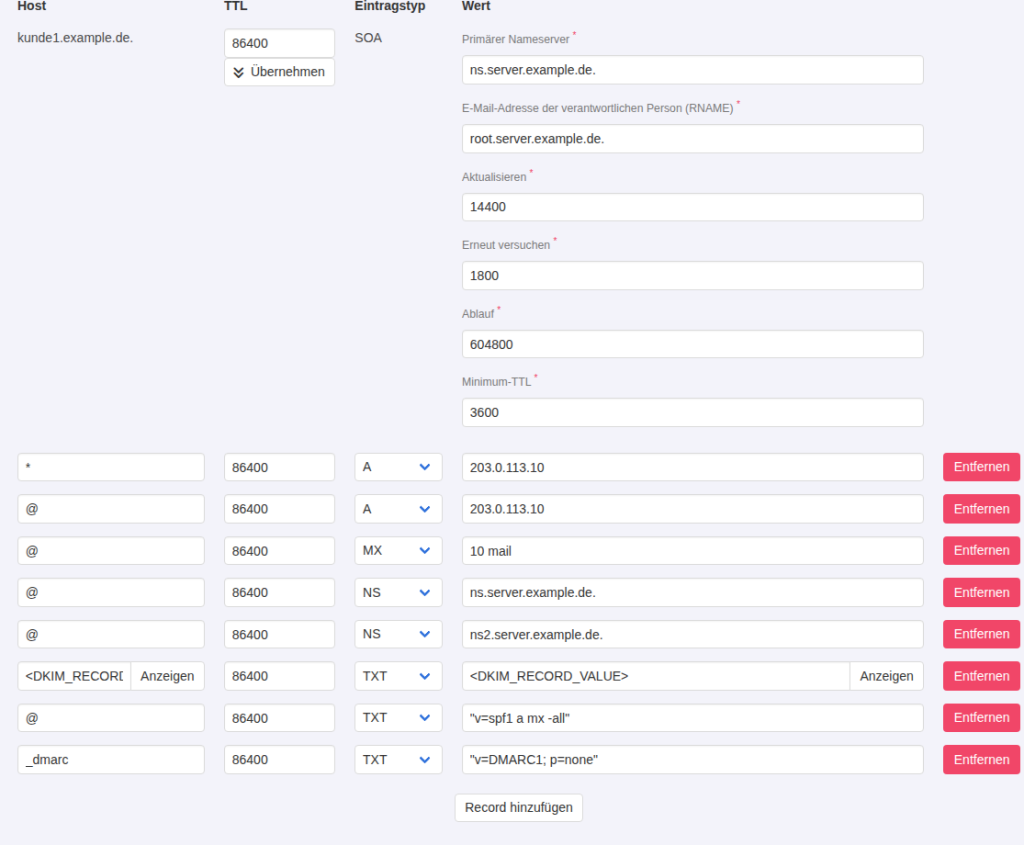Screen dimensions: 1024x845
Task: Open type dropdown of the _dmarc record
Action: click(x=398, y=759)
